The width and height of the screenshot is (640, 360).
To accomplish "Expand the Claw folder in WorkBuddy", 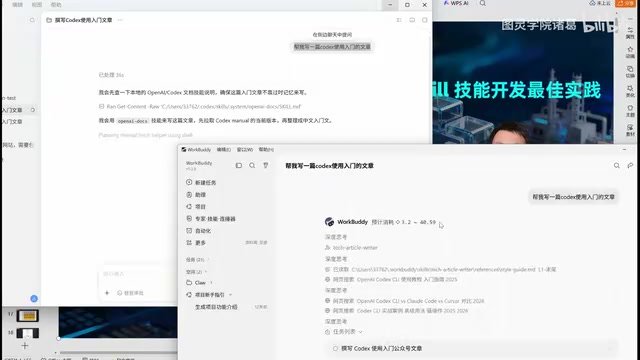I will (x=200, y=282).
